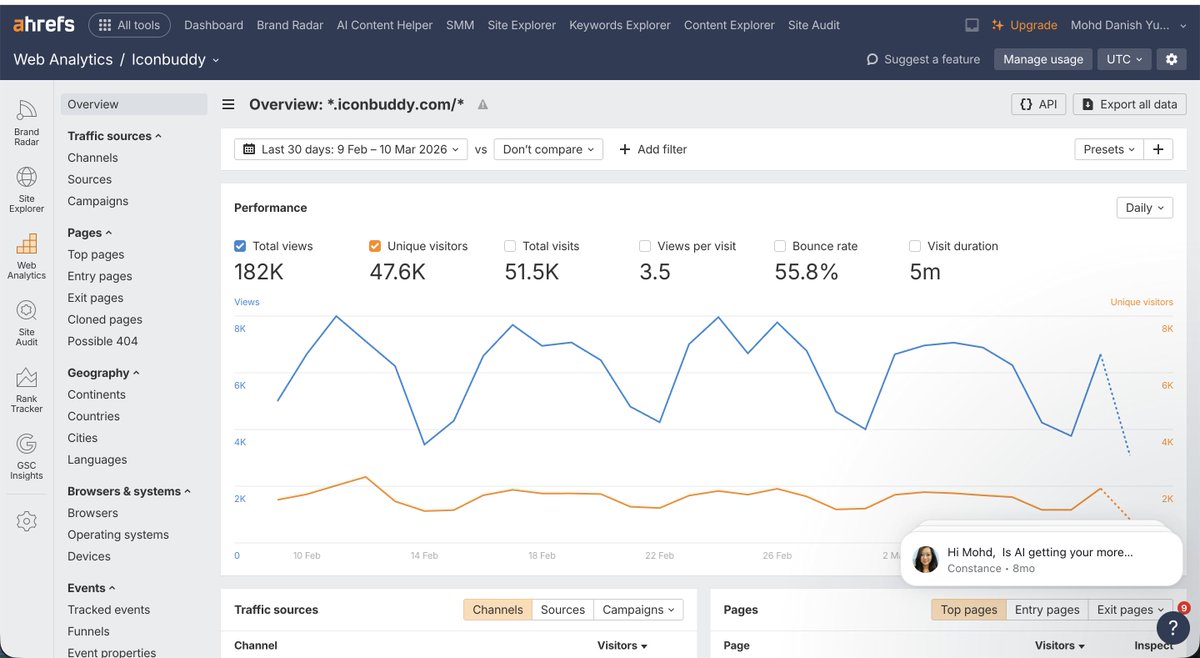1200x658 pixels.
Task: Open Site Audit in top navigation
Action: coord(814,25)
